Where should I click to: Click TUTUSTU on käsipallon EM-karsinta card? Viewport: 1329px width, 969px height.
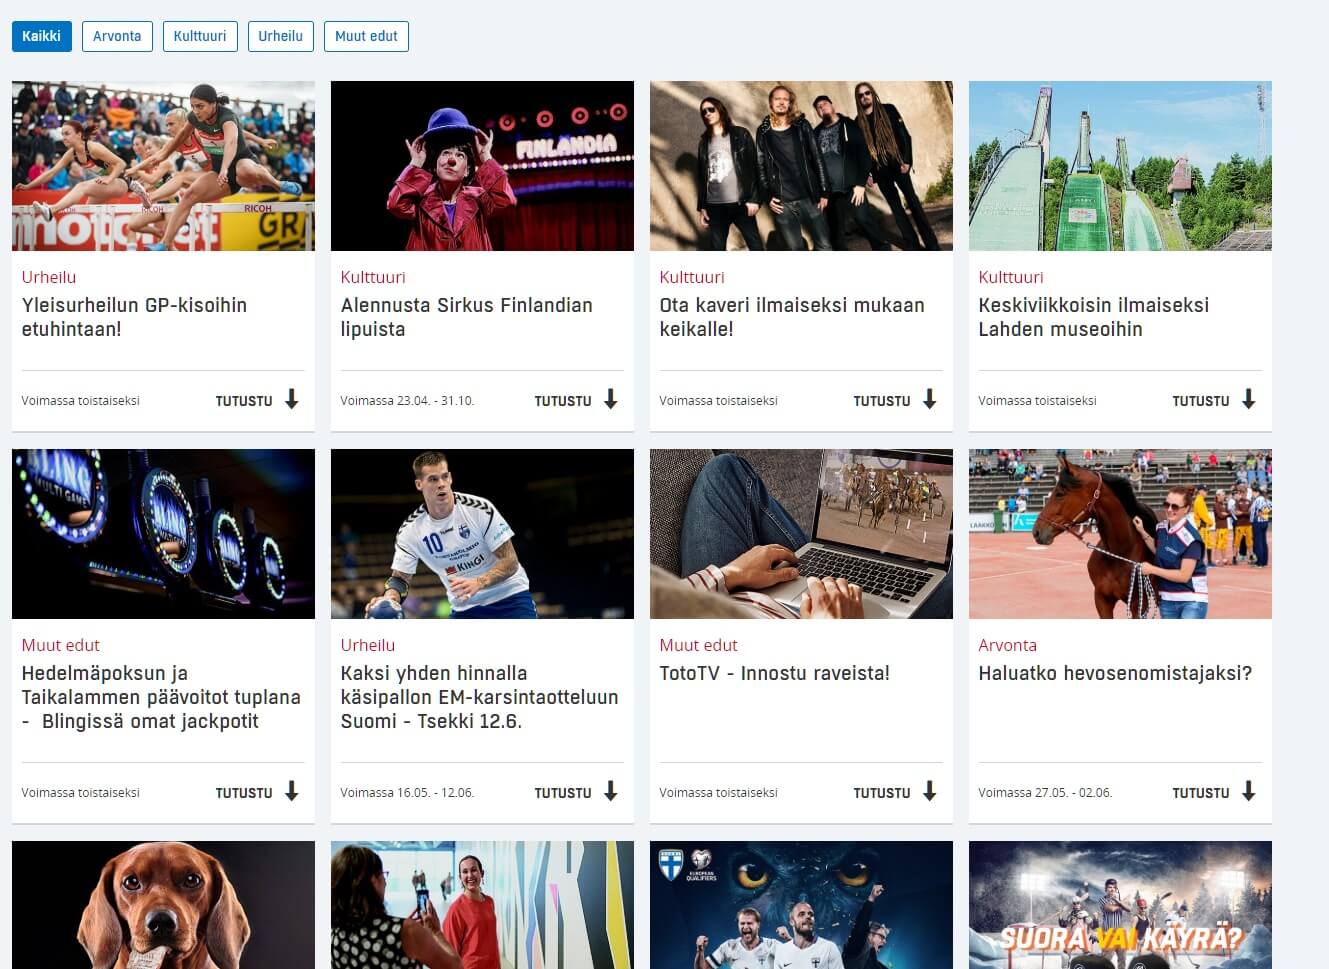pos(563,793)
